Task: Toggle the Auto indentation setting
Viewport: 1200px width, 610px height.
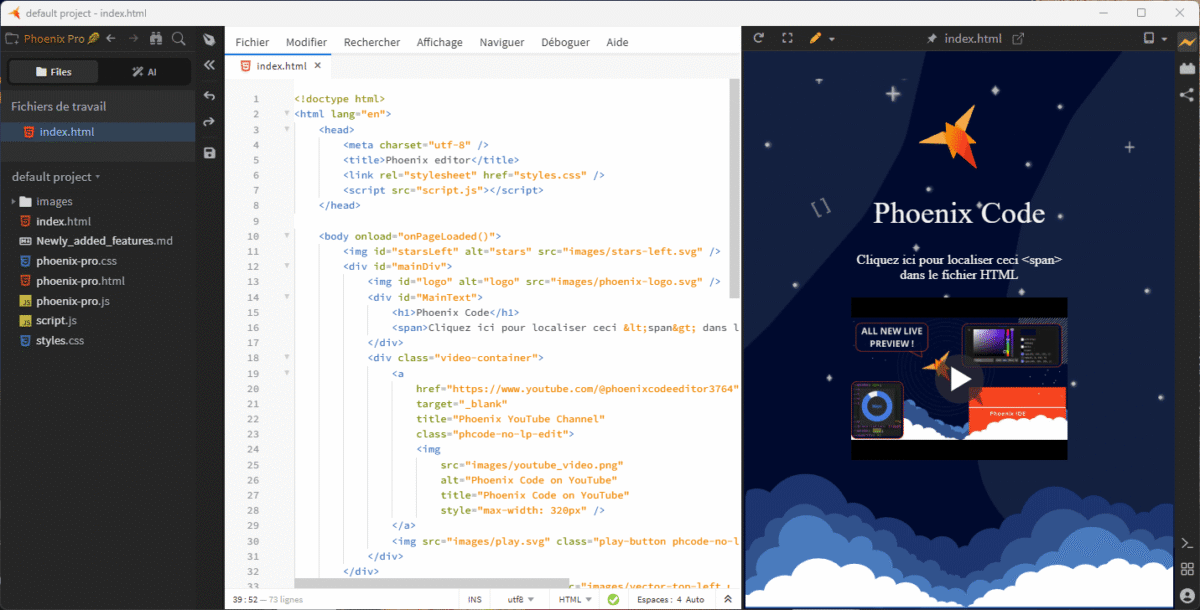Action: (696, 599)
